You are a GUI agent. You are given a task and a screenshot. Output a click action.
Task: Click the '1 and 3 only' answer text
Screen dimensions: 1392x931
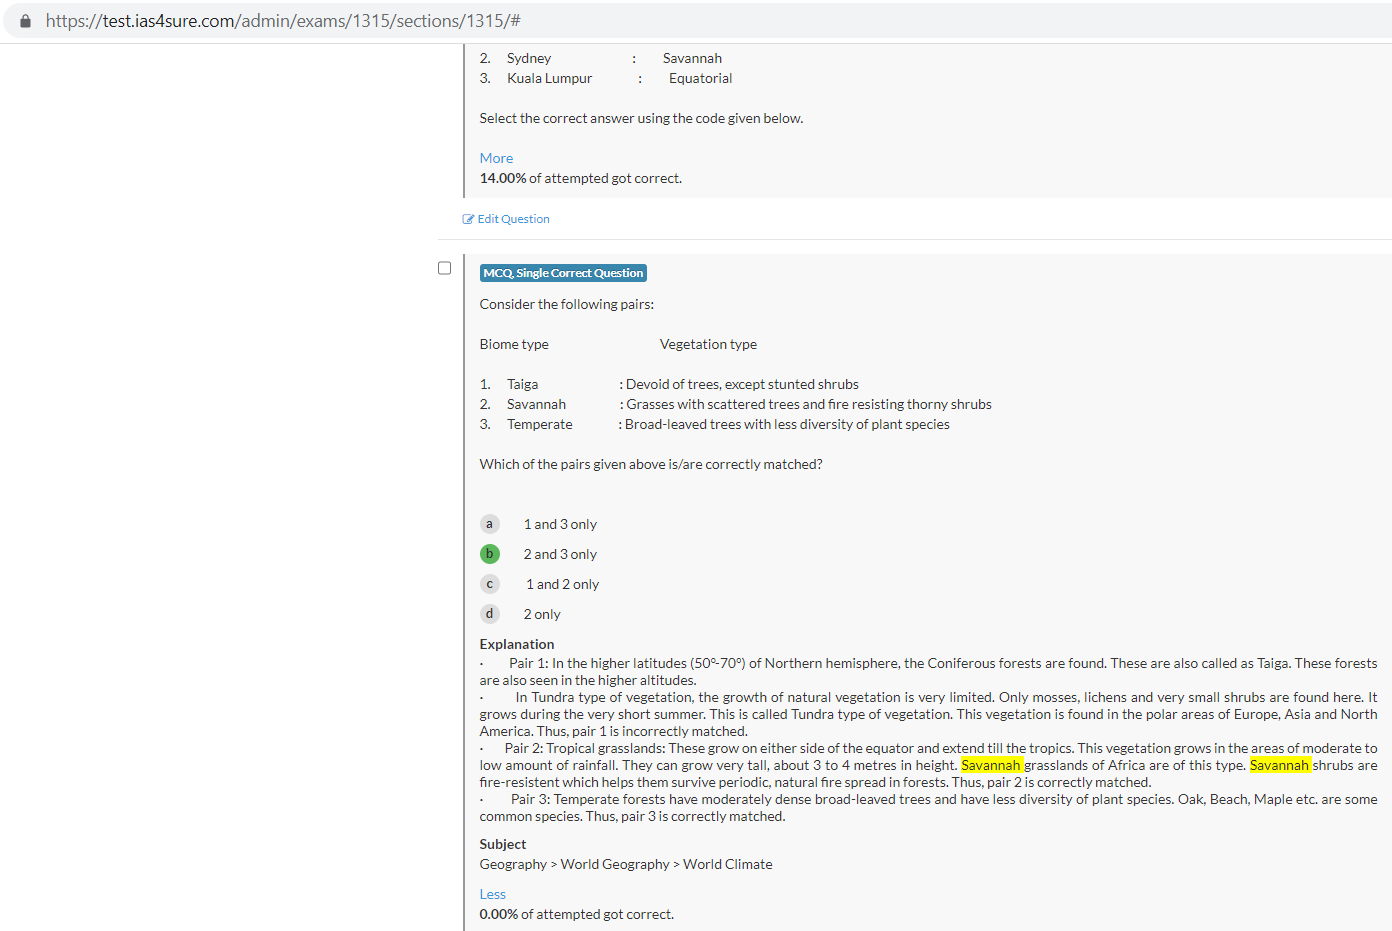[560, 524]
